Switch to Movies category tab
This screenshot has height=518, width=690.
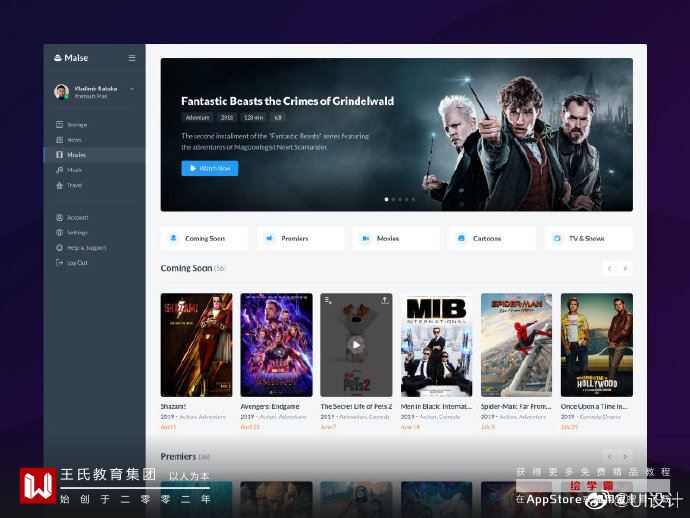tap(396, 239)
